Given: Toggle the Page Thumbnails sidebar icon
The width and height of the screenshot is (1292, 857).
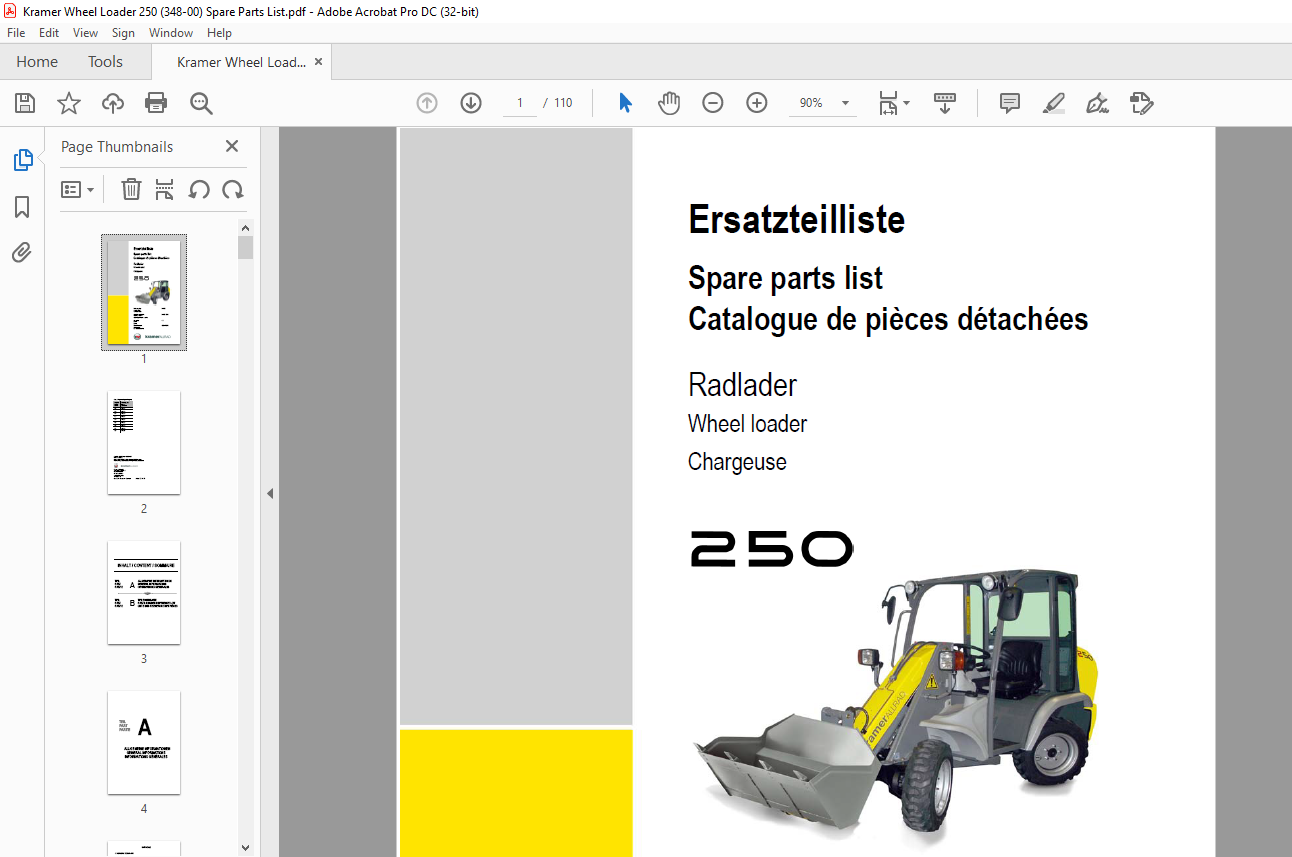Looking at the screenshot, I should [22, 160].
